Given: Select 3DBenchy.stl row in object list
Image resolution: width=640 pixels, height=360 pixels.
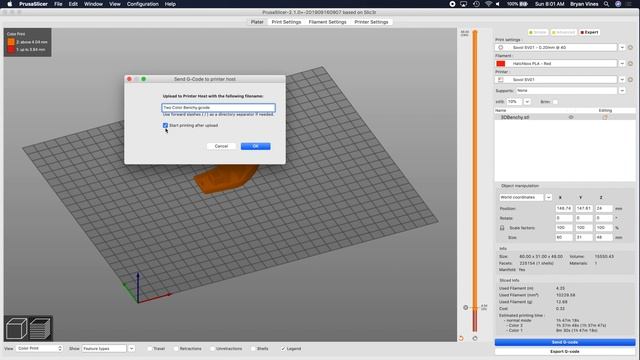Looking at the screenshot, I should pos(565,117).
